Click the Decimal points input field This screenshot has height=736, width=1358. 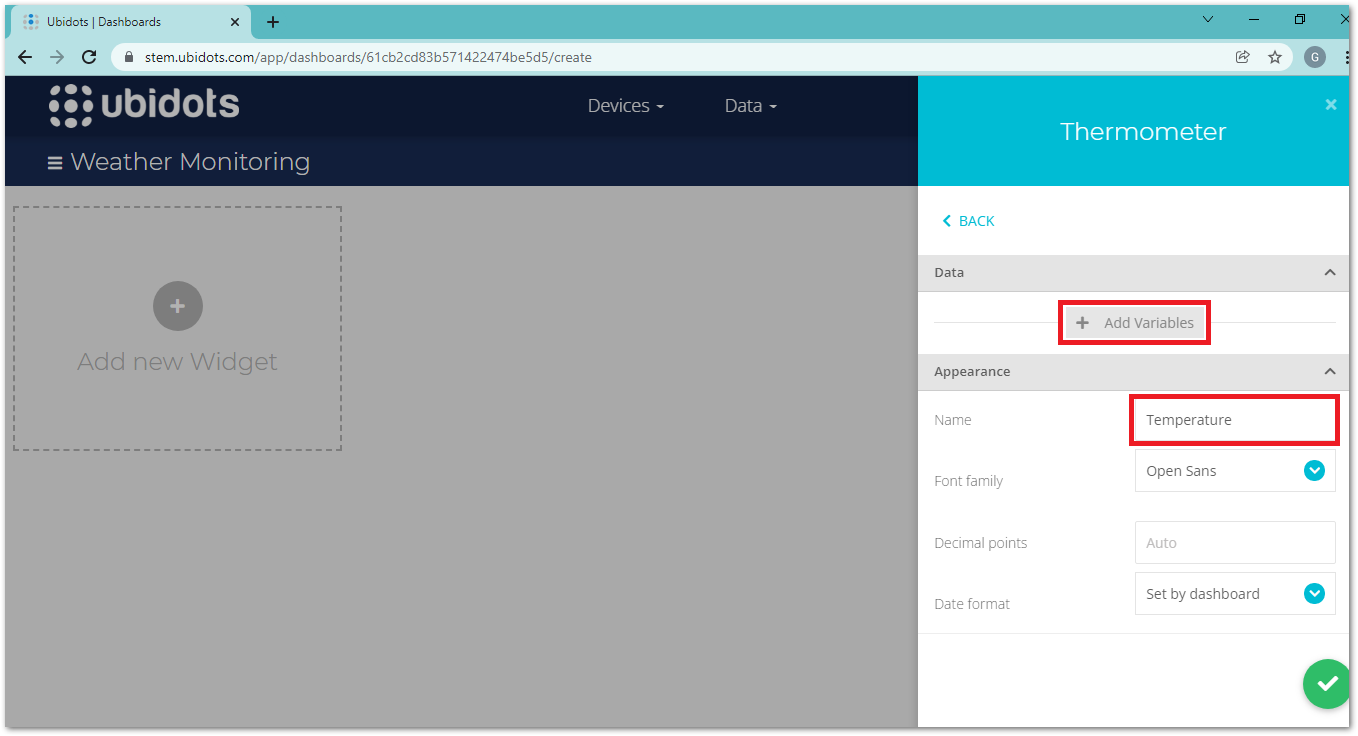point(1235,543)
